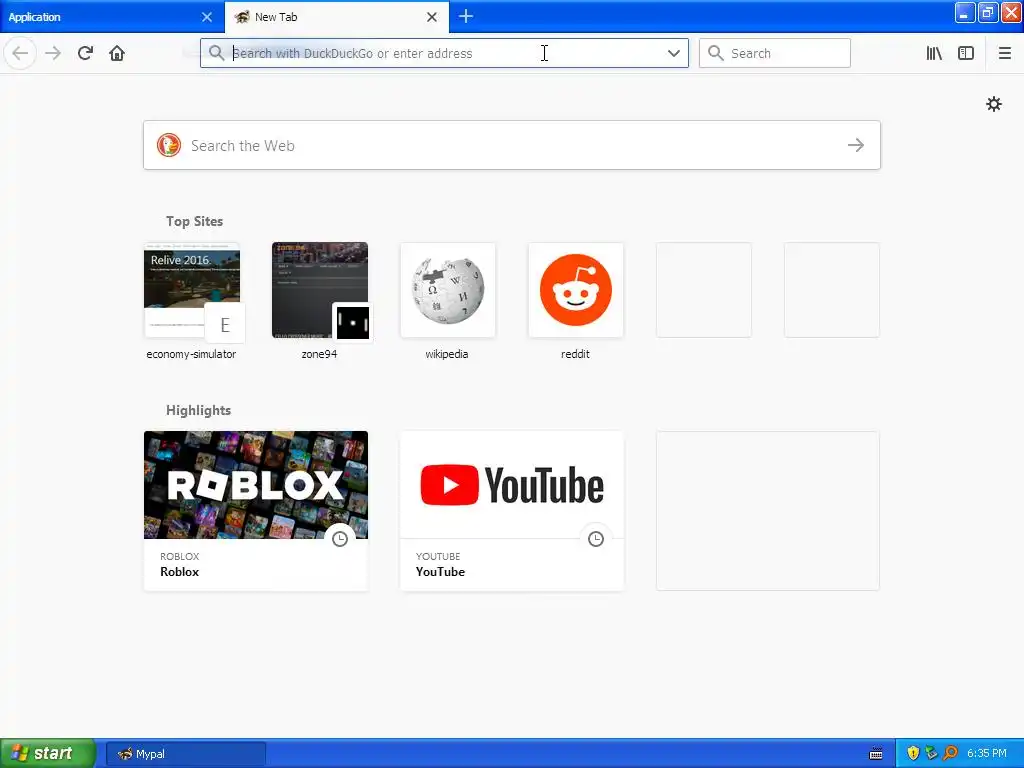Submit web search with the arrow button
Screen dimensions: 1024x768
point(856,145)
